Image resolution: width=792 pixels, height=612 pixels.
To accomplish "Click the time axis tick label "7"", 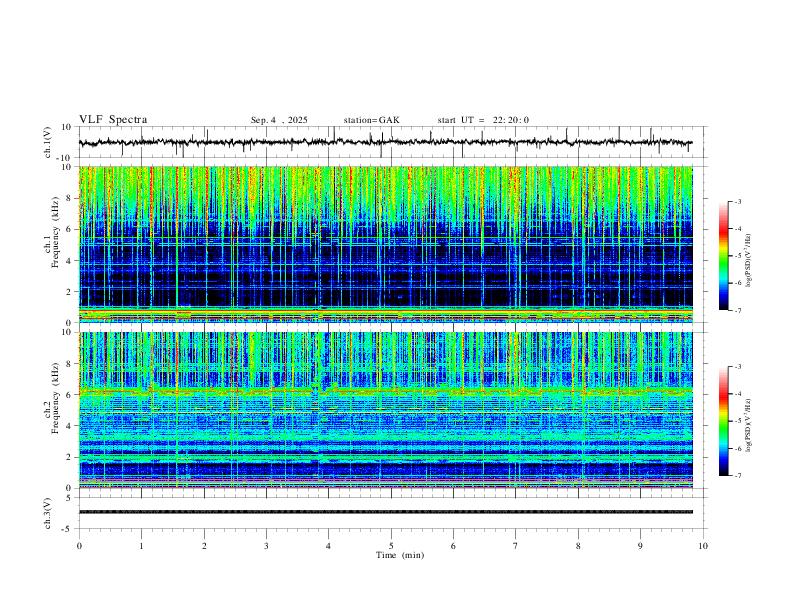I will (x=516, y=546).
